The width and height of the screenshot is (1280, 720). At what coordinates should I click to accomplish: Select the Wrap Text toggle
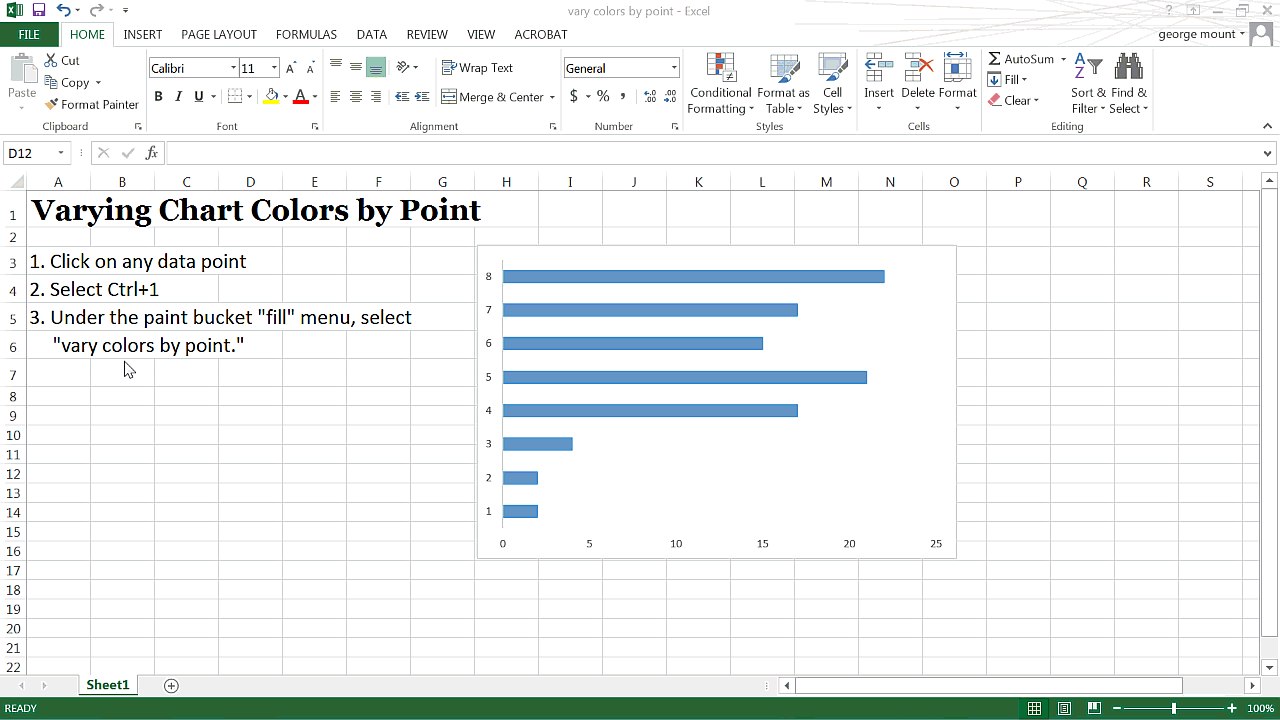coord(478,67)
